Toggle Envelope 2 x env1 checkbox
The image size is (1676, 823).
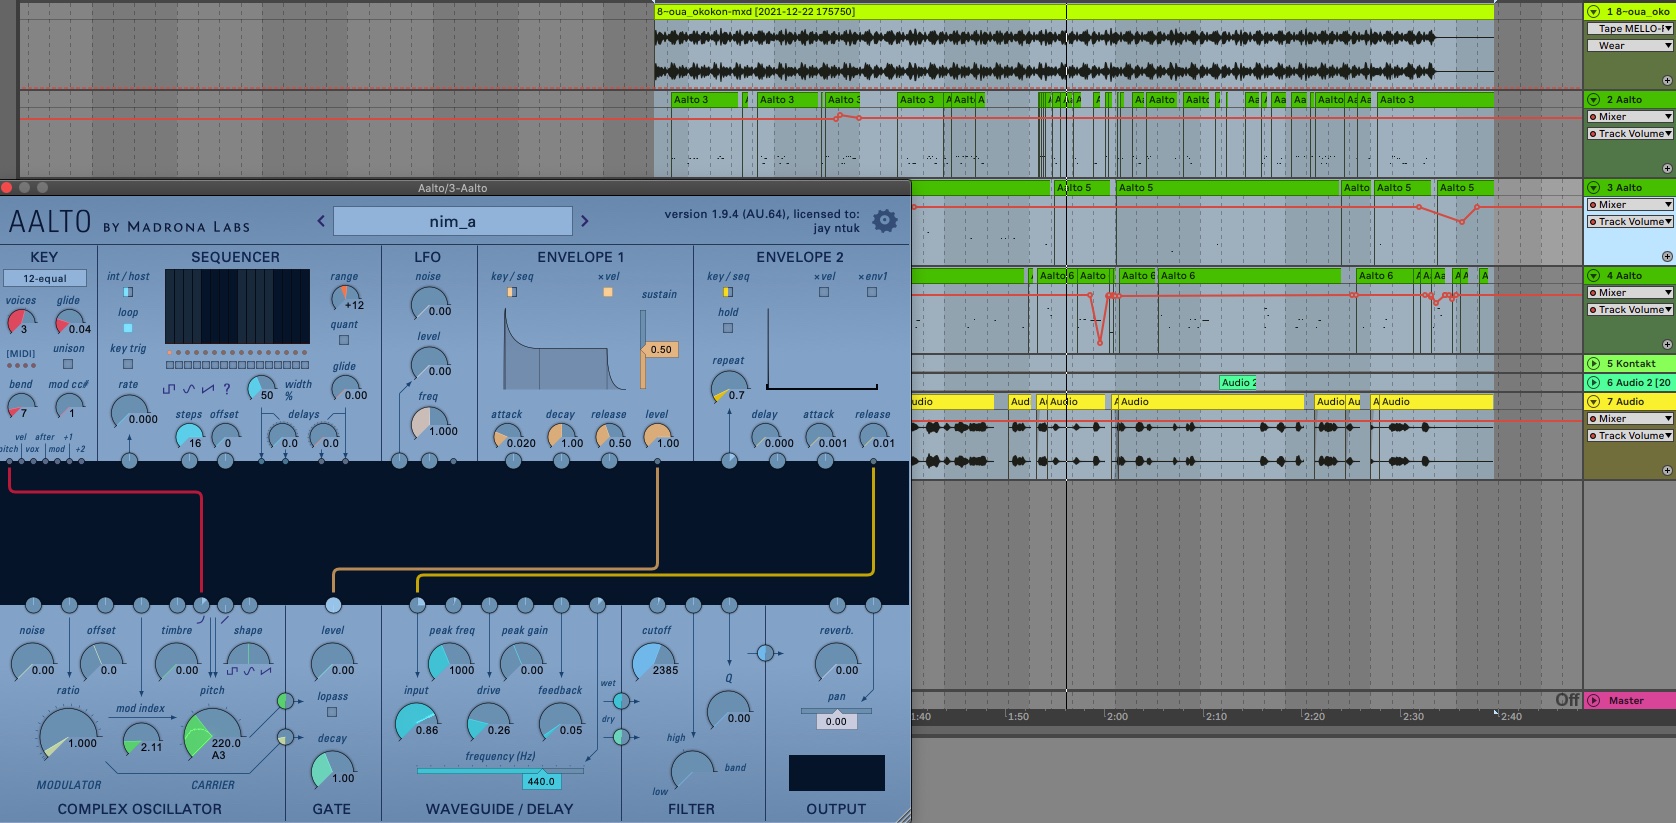pyautogui.click(x=872, y=292)
